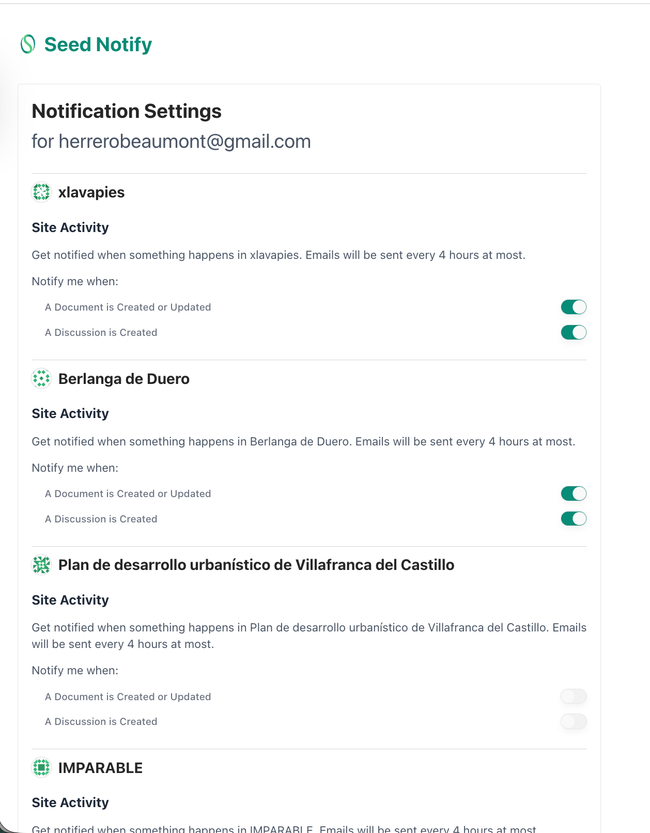Click the Seed Notify leaf logo icon
Image resolution: width=650 pixels, height=833 pixels.
(28, 44)
